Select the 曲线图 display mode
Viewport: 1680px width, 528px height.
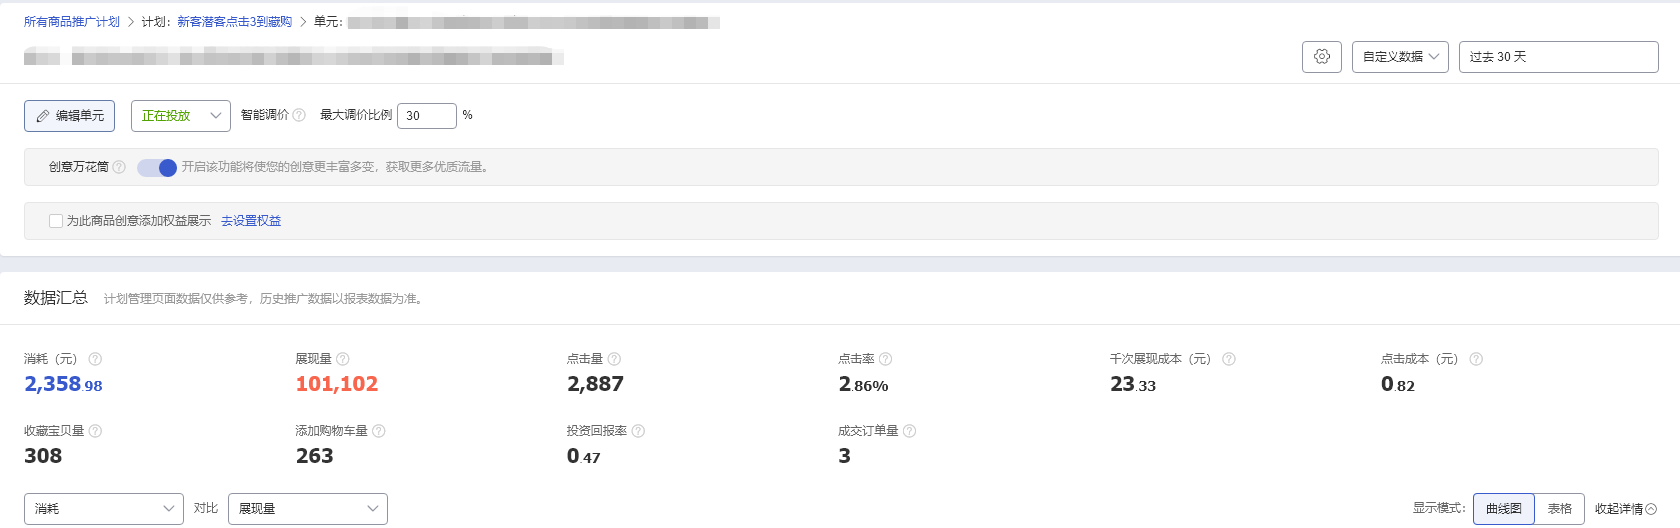1503,509
